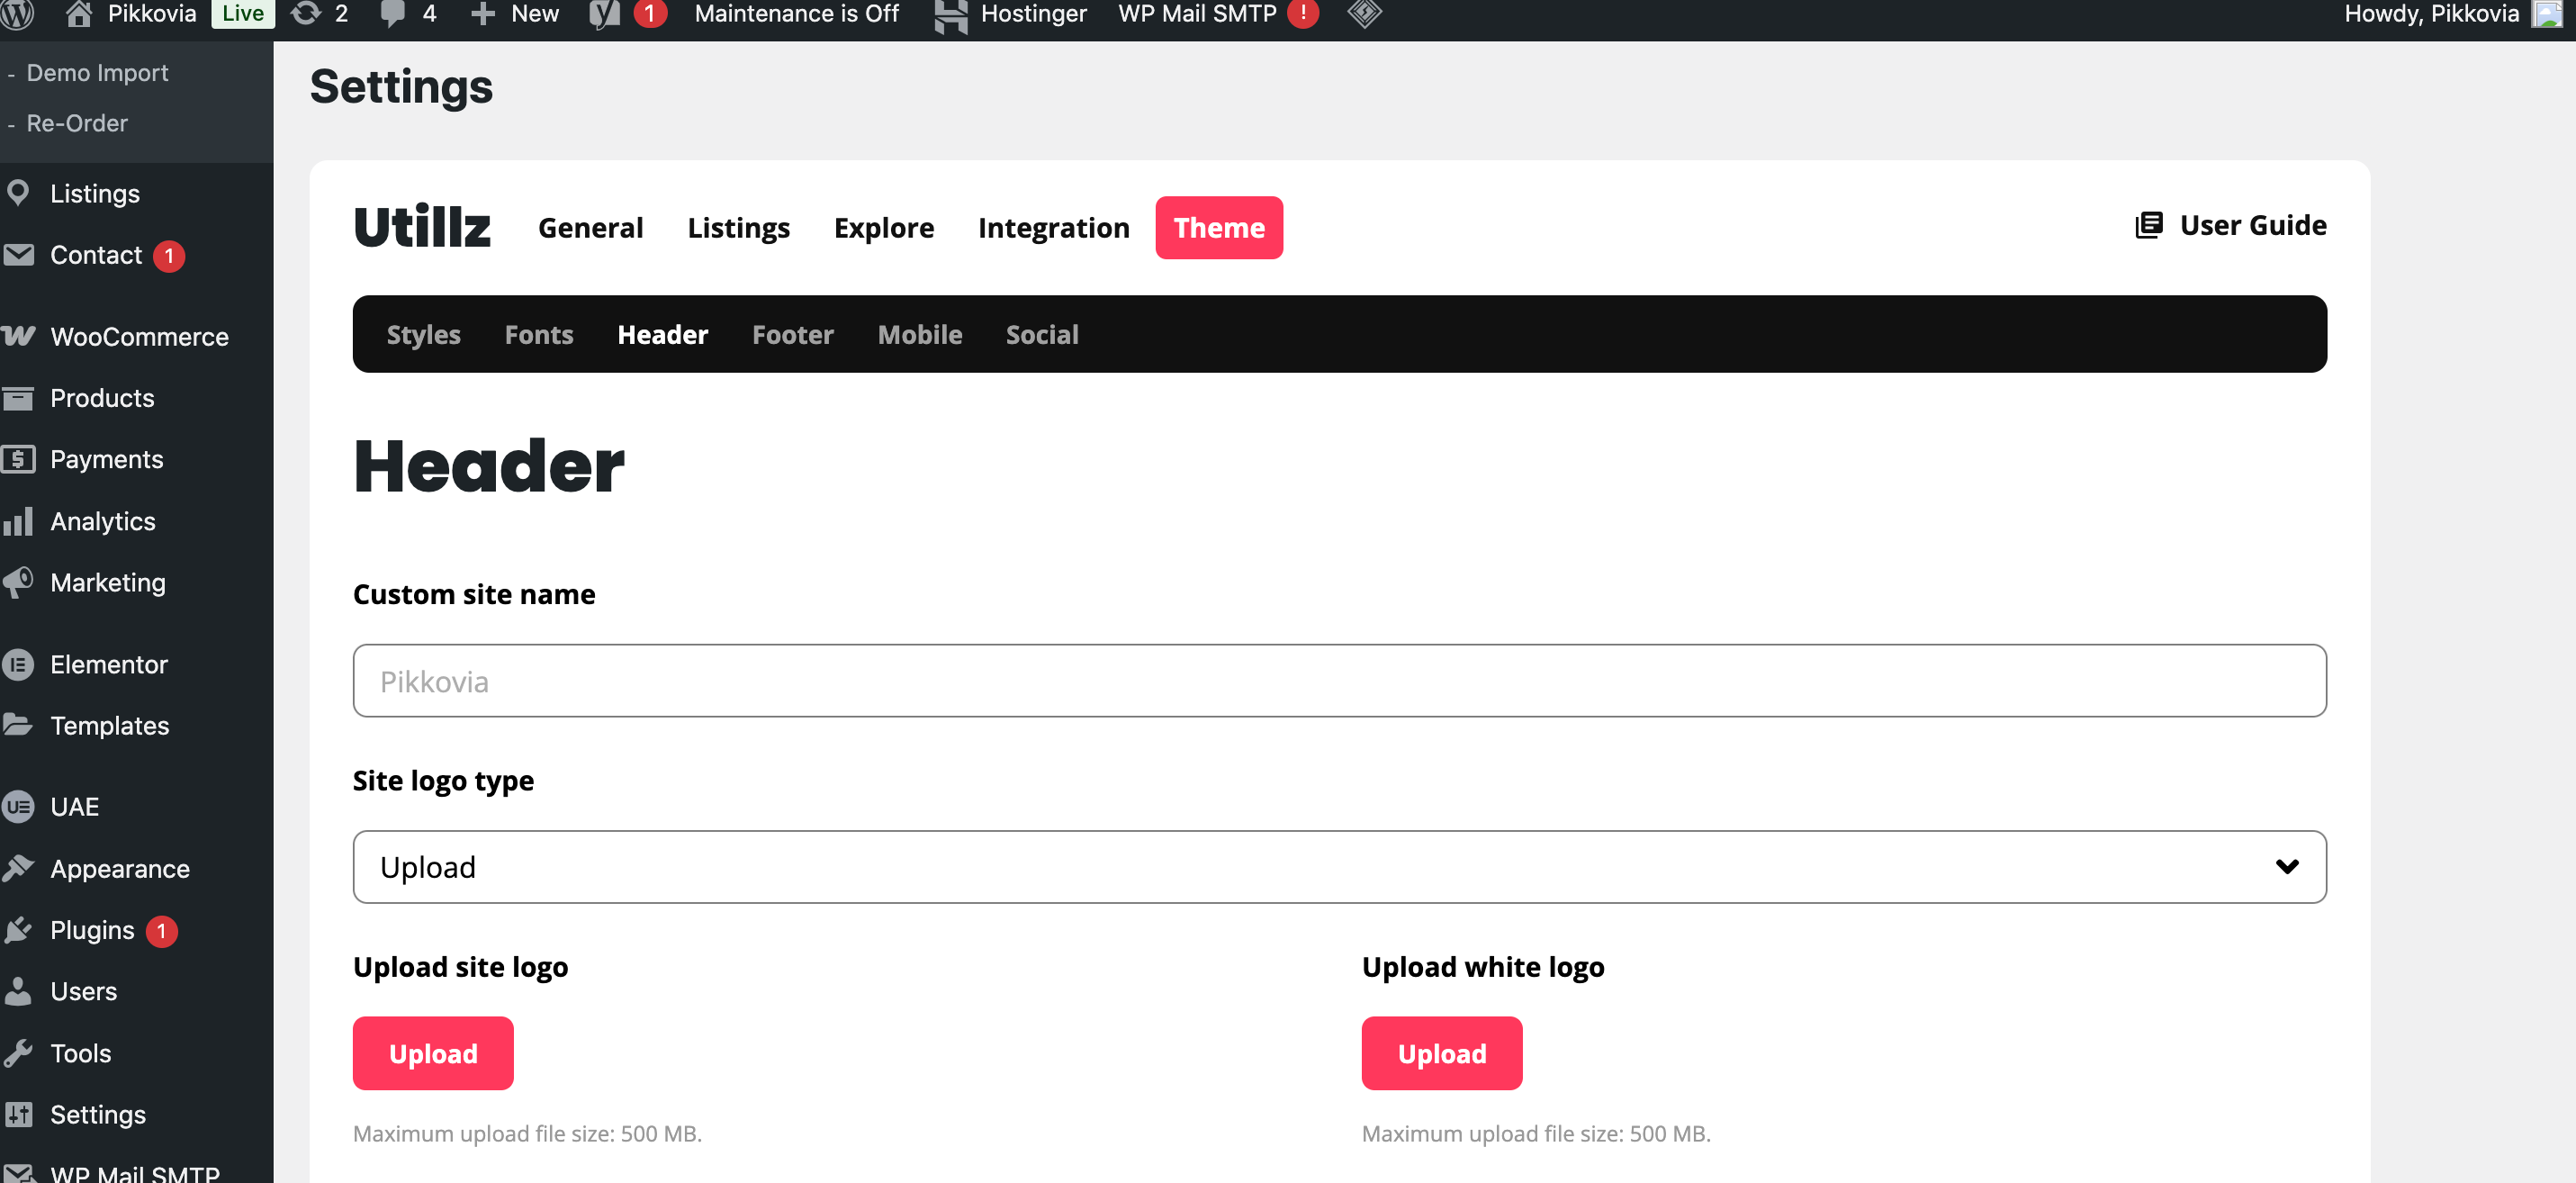
Task: Click the Custom site name field
Action: tap(1339, 680)
